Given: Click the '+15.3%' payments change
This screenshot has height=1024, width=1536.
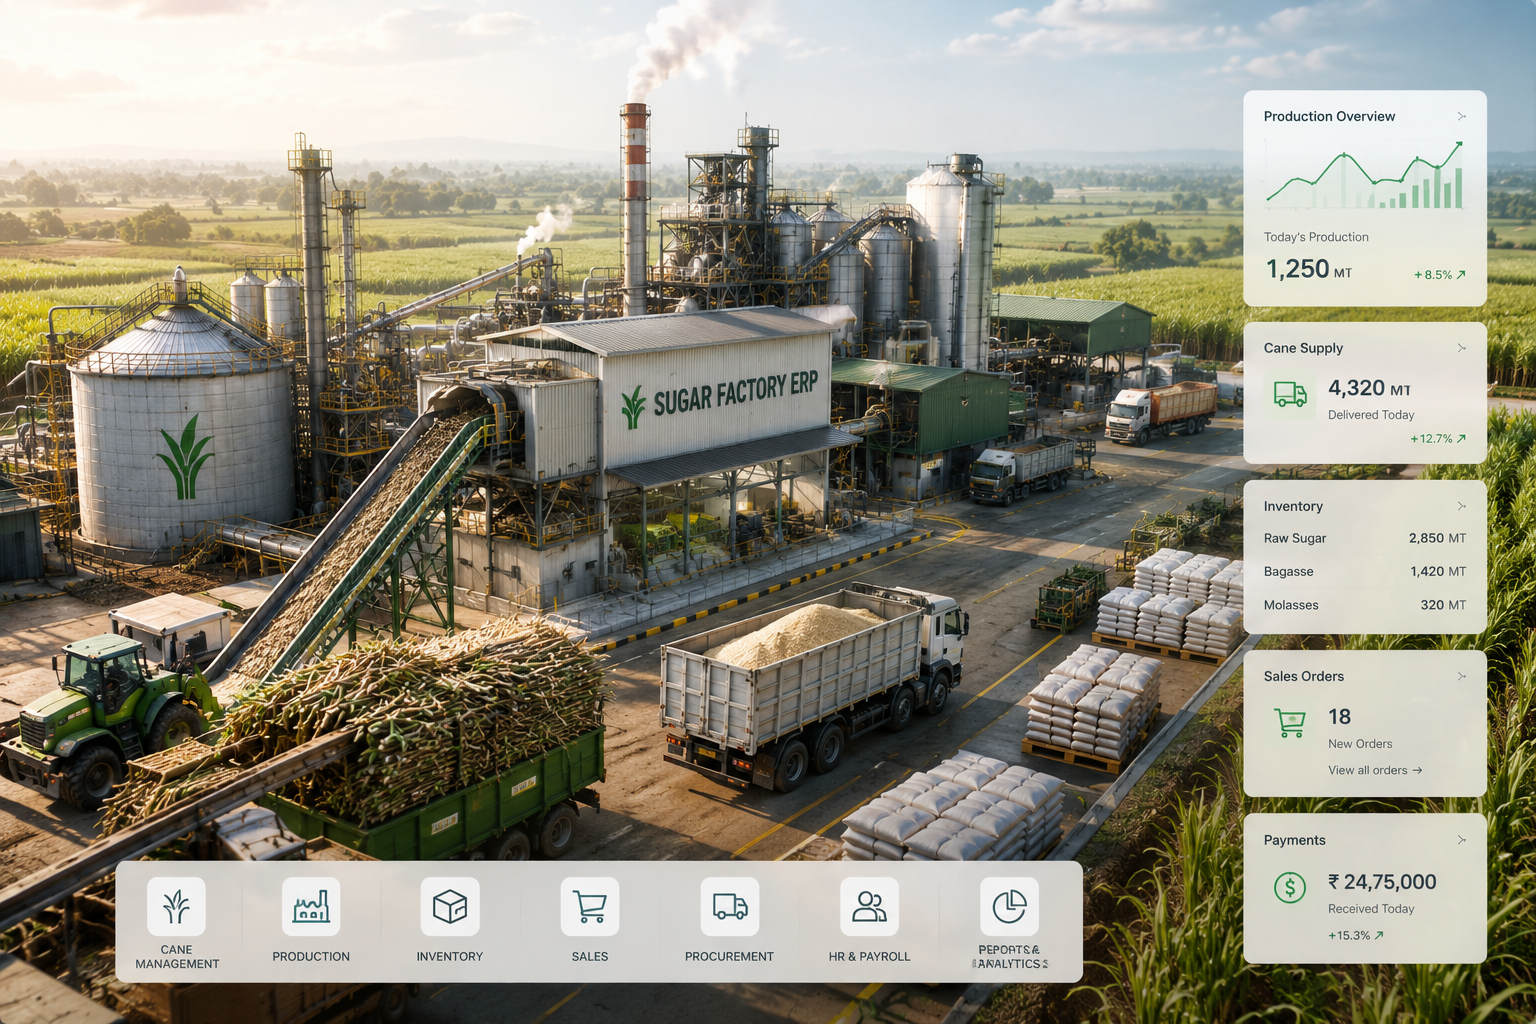Looking at the screenshot, I should 1356,935.
